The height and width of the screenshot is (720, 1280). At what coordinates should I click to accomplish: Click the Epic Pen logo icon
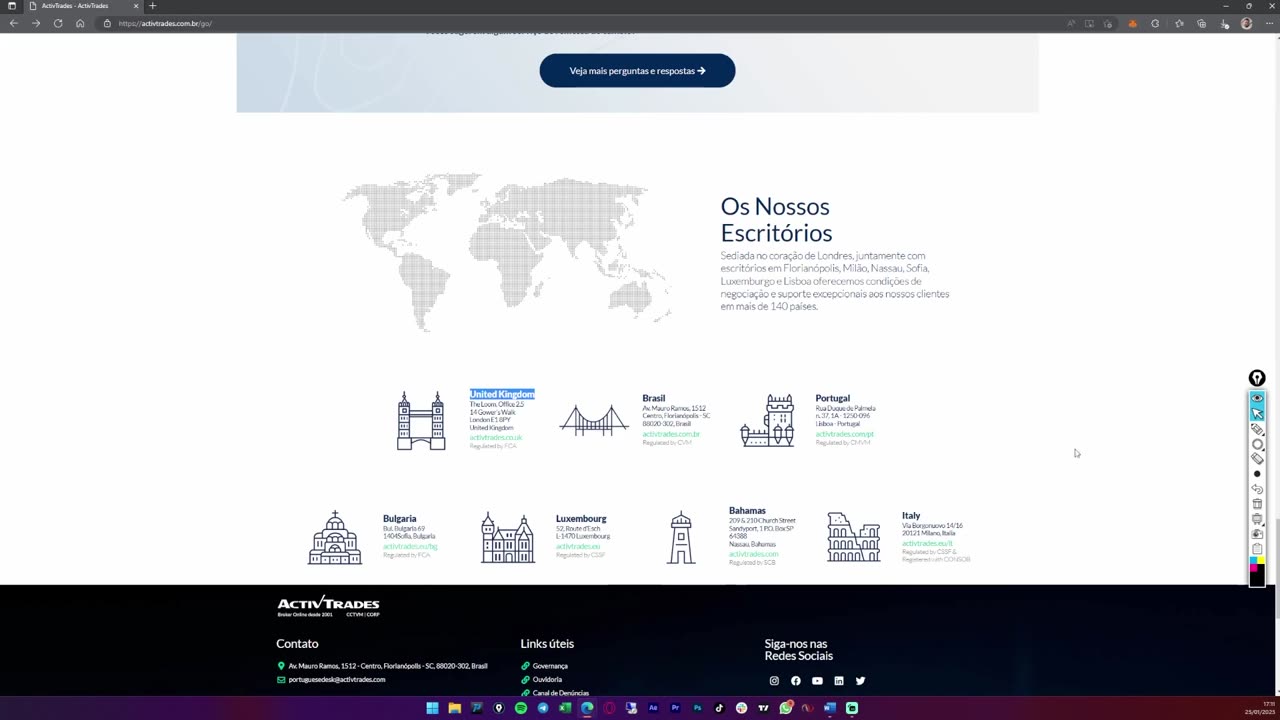[1257, 378]
